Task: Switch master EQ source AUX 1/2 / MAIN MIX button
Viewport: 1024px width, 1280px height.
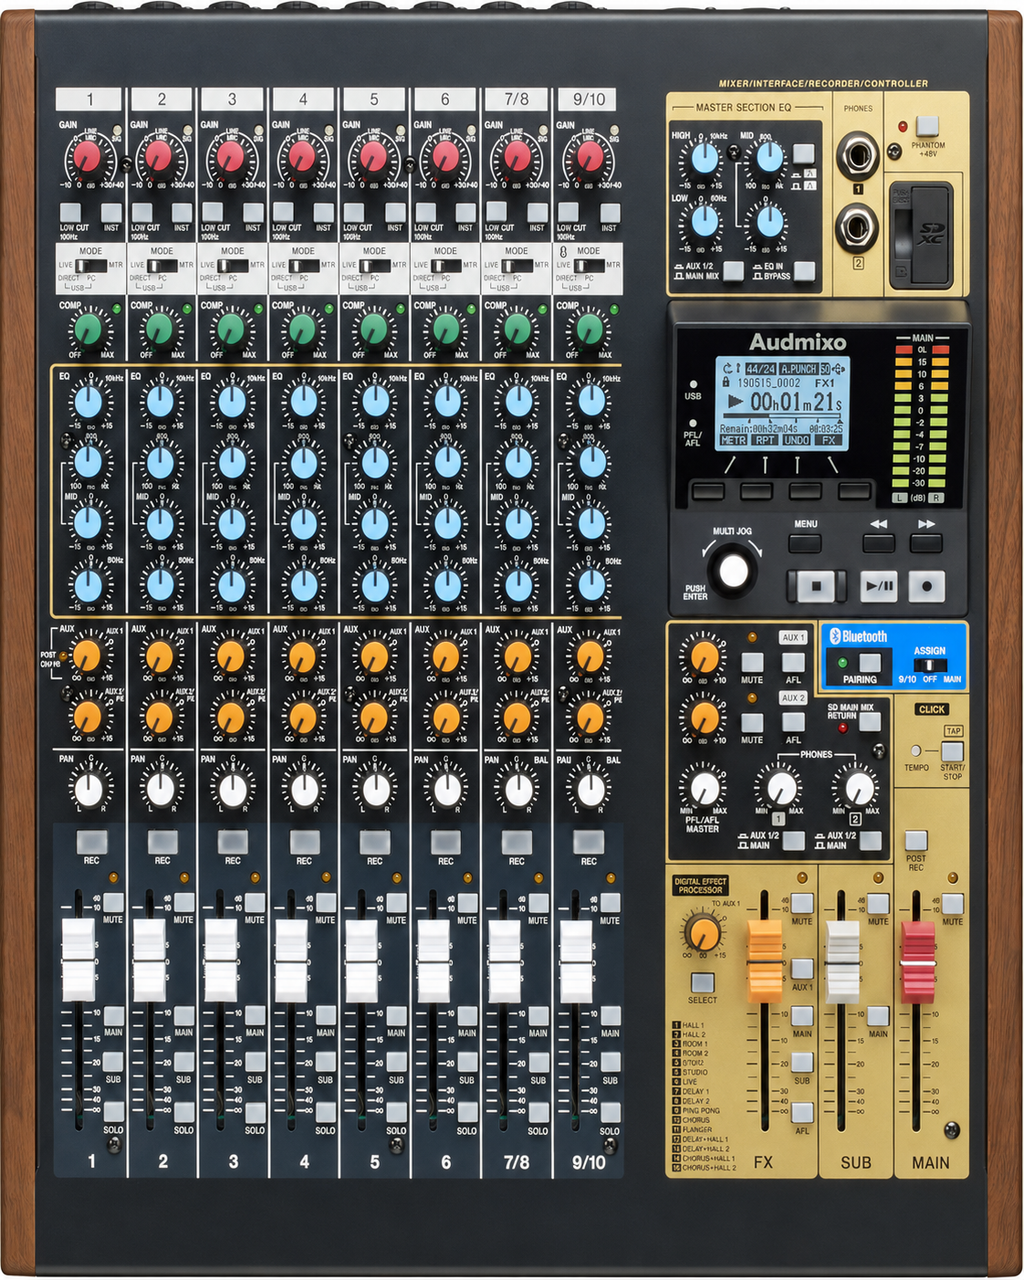Action: [x=734, y=270]
